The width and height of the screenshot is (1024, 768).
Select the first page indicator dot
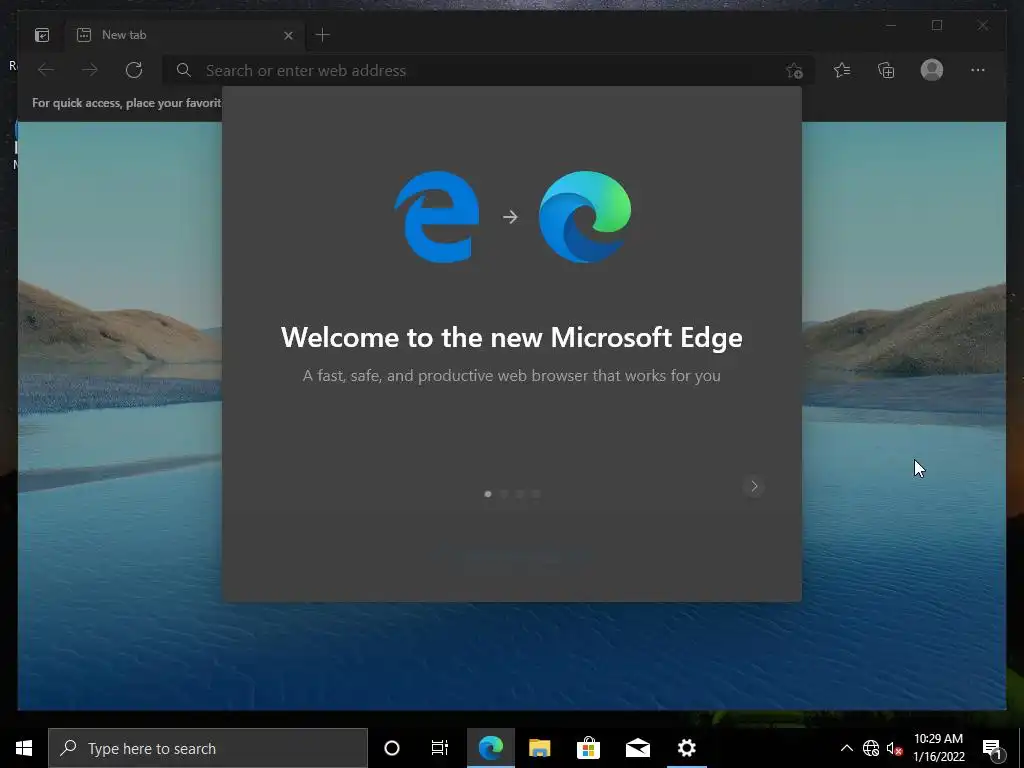coord(488,494)
